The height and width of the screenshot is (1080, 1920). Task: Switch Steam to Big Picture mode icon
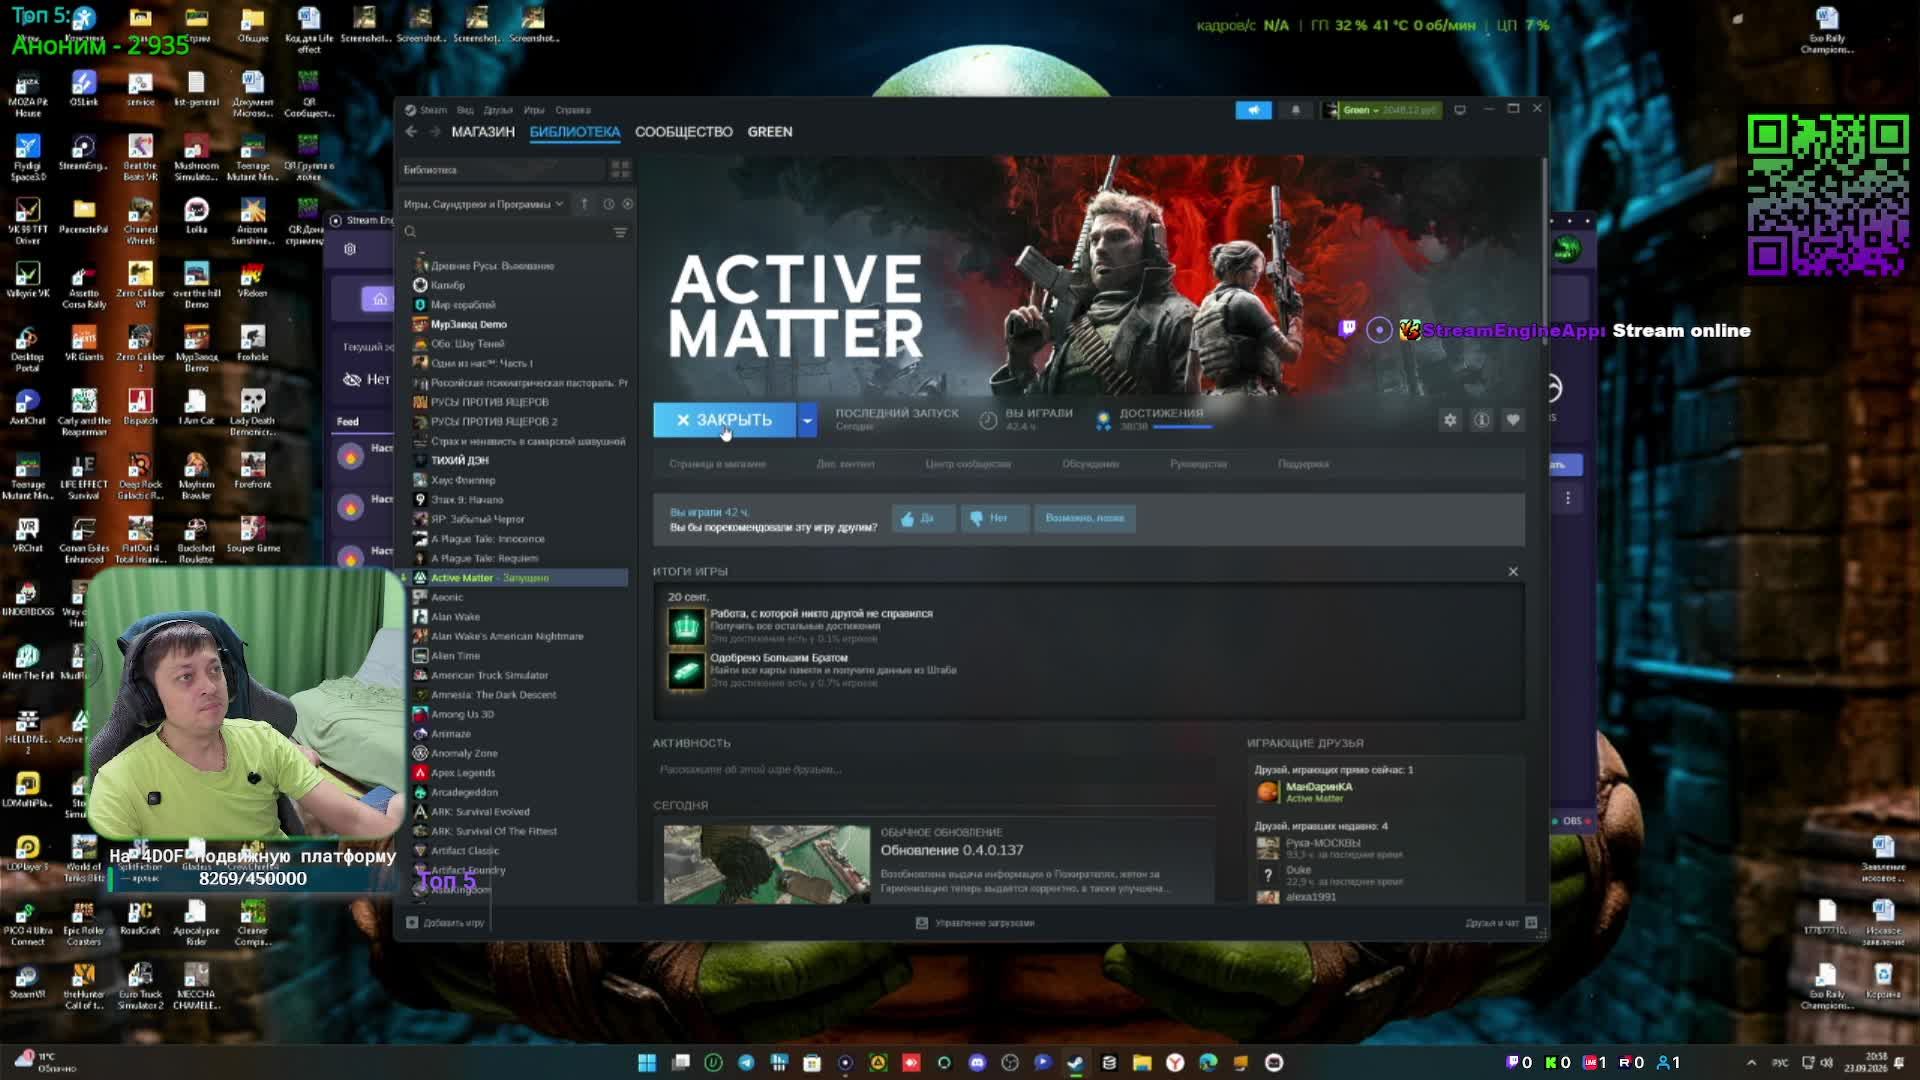click(1460, 110)
